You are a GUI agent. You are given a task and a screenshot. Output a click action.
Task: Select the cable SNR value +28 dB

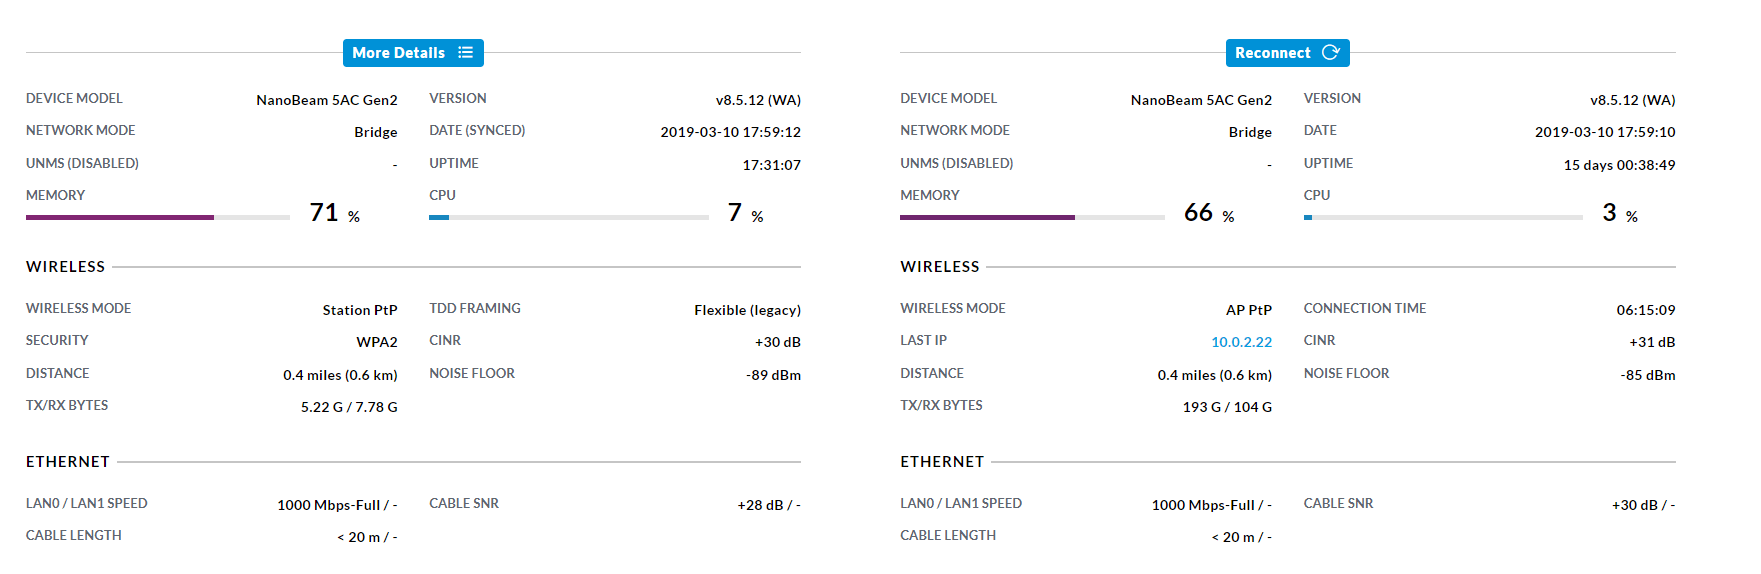point(760,505)
